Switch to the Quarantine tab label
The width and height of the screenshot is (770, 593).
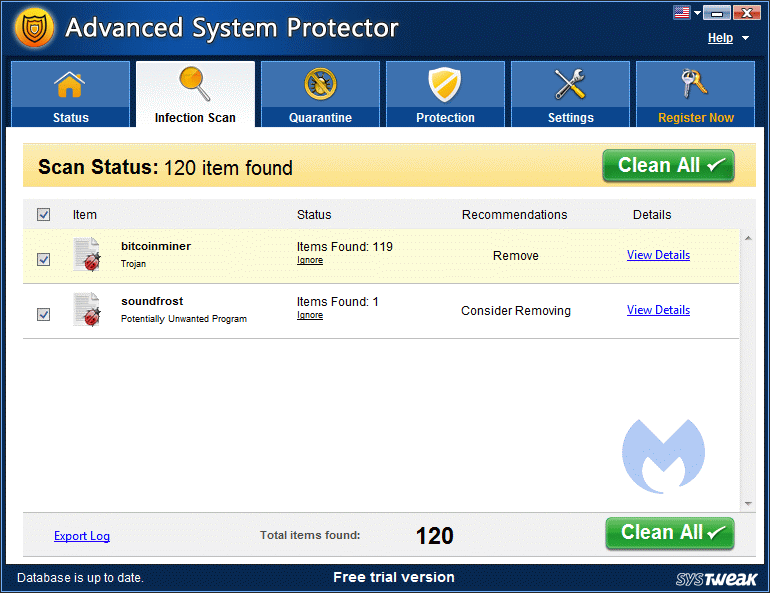tap(320, 118)
